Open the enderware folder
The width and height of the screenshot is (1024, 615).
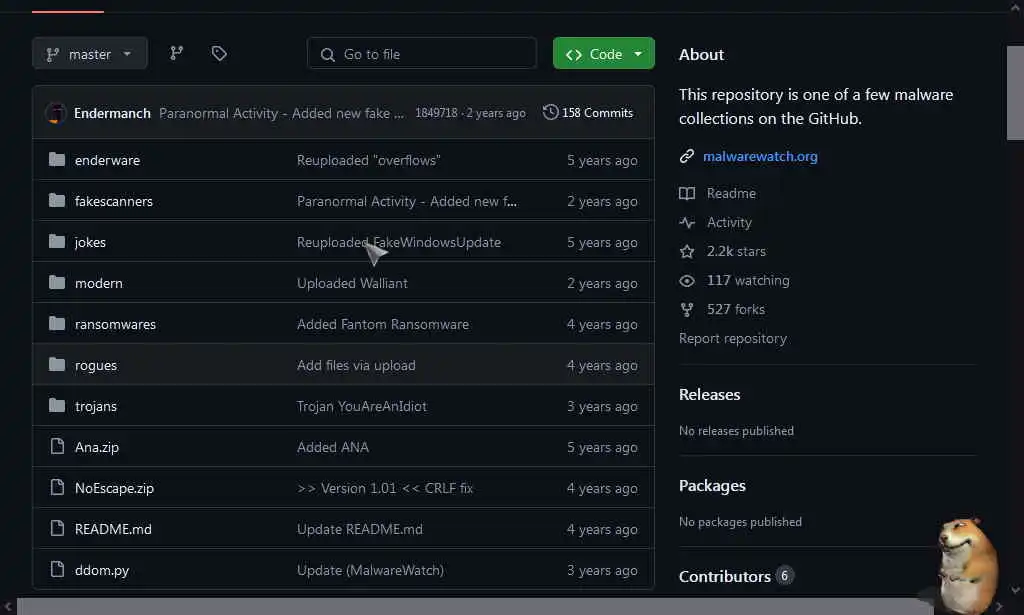107,160
